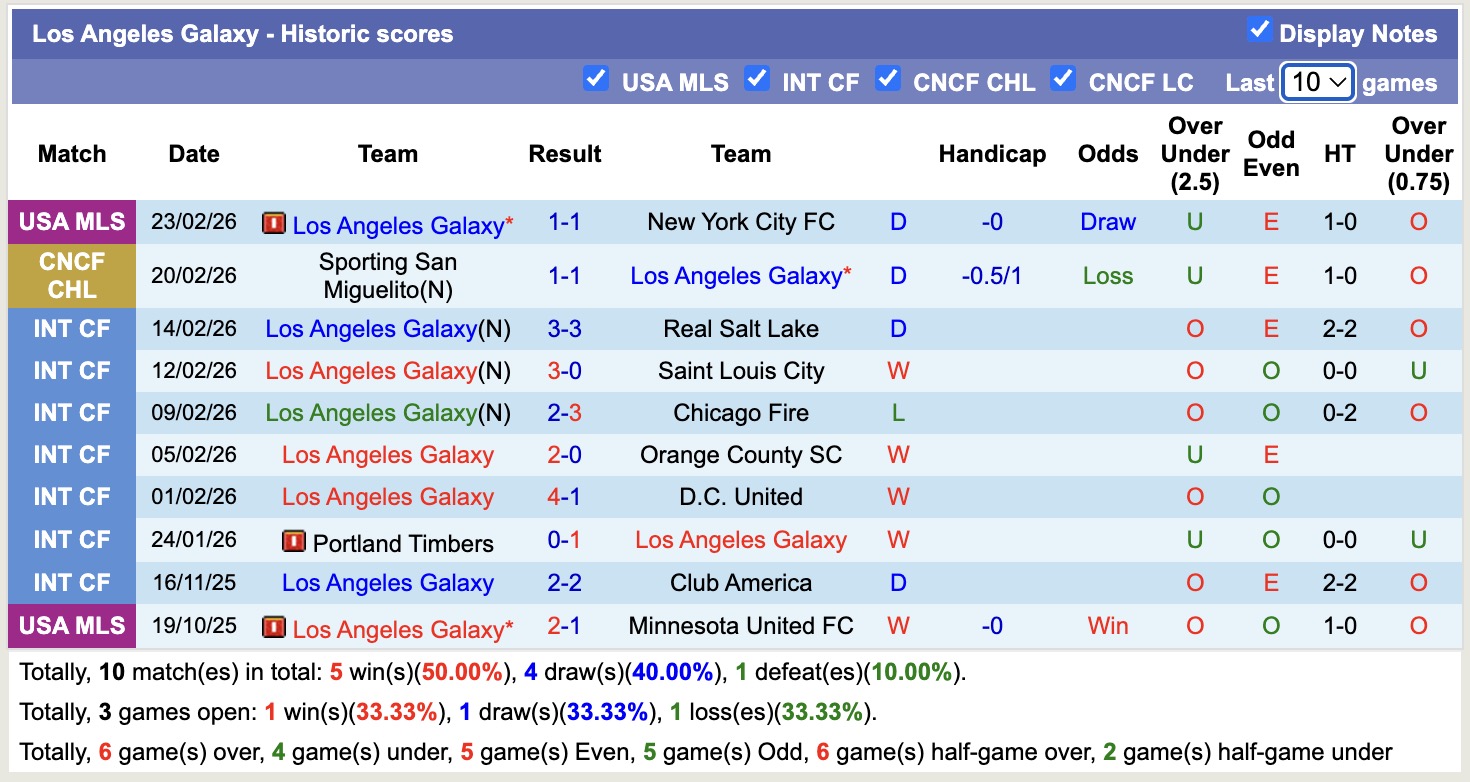Click the Minnesota United FC link
Image resolution: width=1470 pixels, height=782 pixels.
[740, 627]
